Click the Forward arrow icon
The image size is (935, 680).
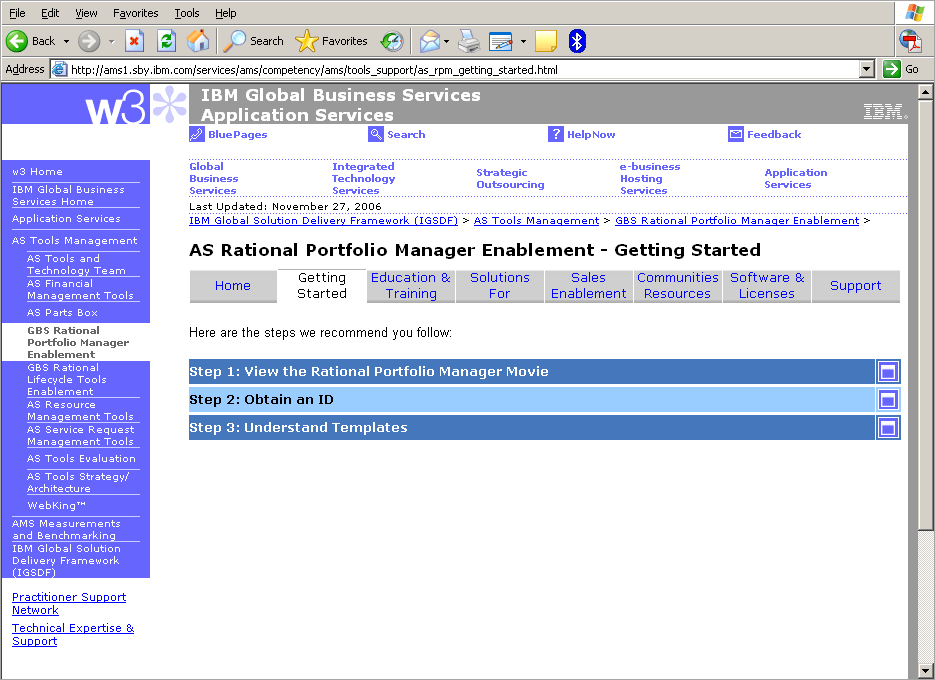click(89, 41)
